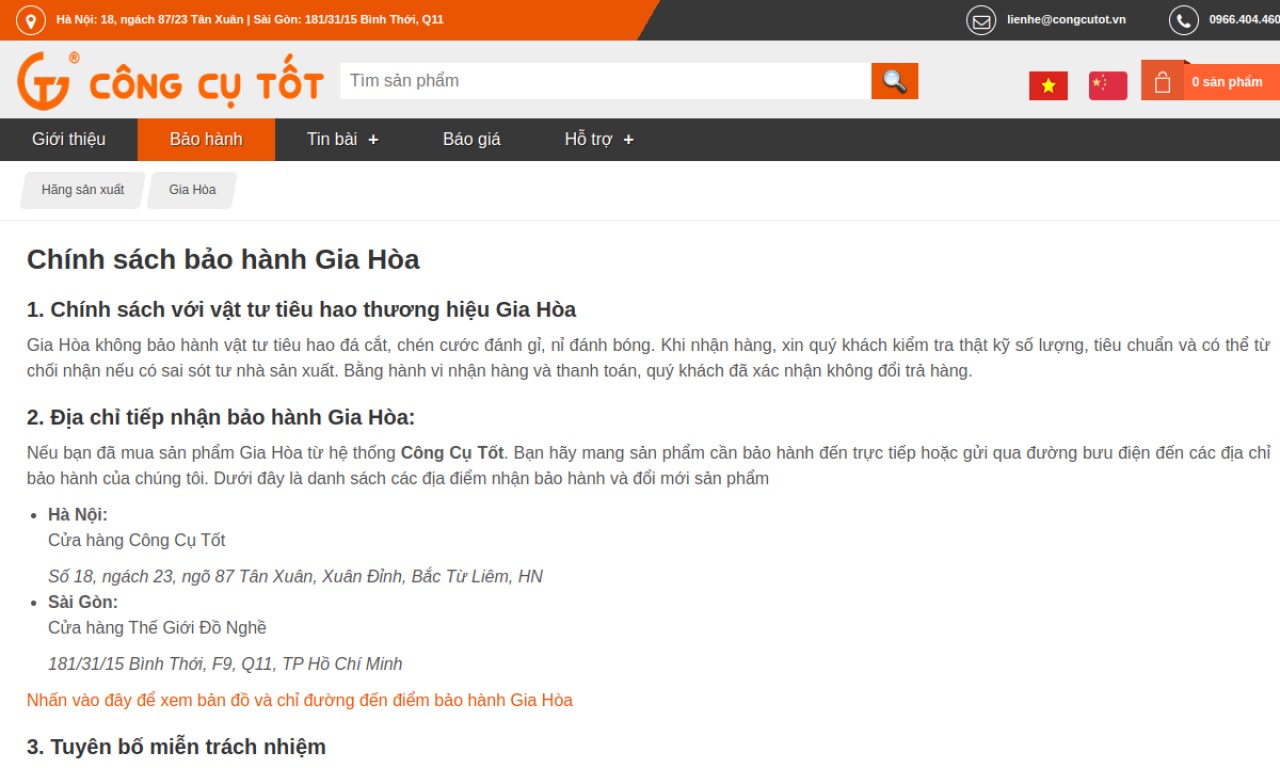Switch to Vietnamese language flag

coord(1048,86)
